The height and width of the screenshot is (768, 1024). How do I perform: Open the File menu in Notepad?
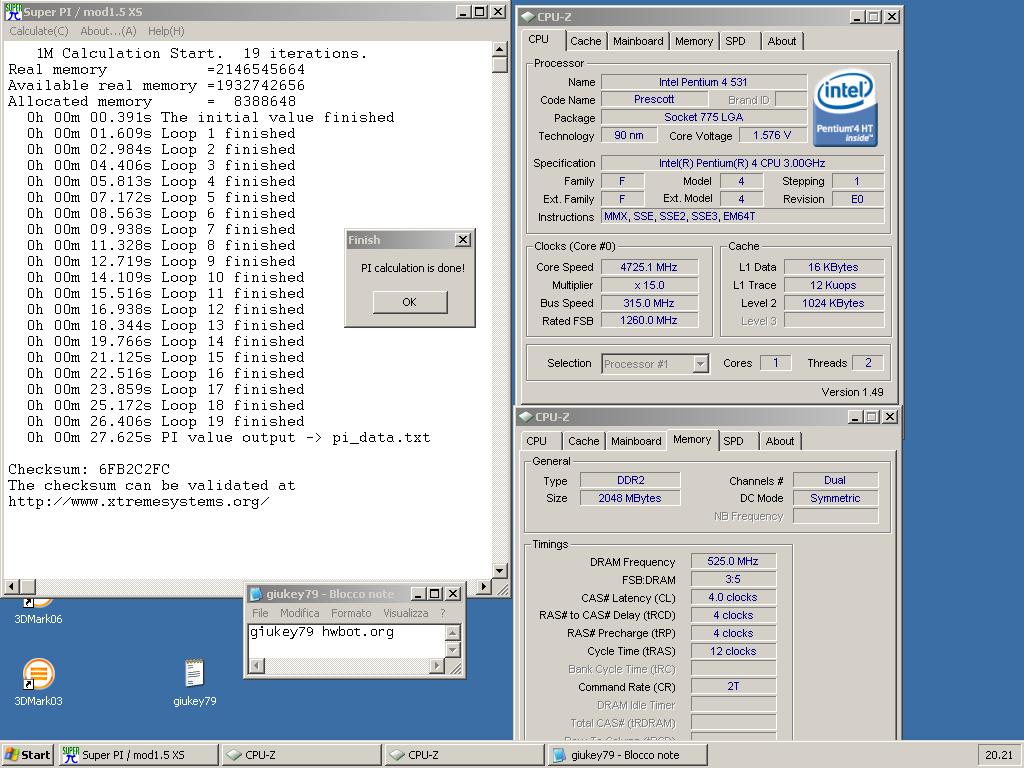point(260,613)
